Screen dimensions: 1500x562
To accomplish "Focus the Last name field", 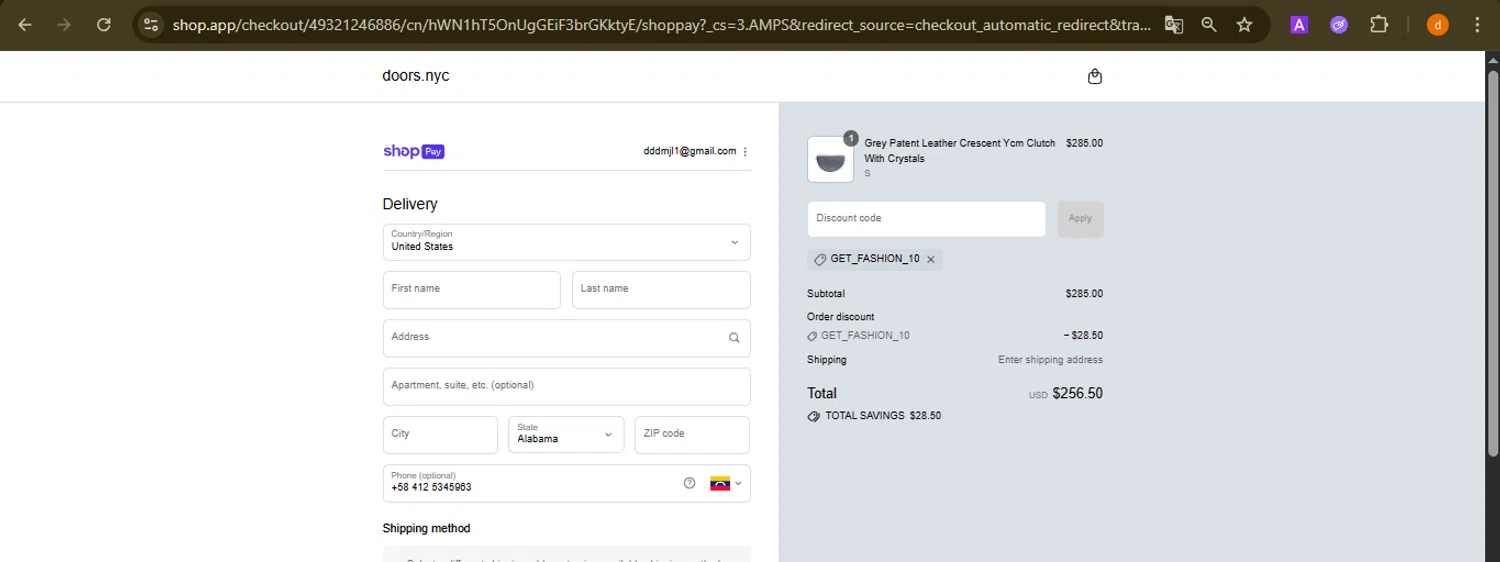I will [x=661, y=290].
